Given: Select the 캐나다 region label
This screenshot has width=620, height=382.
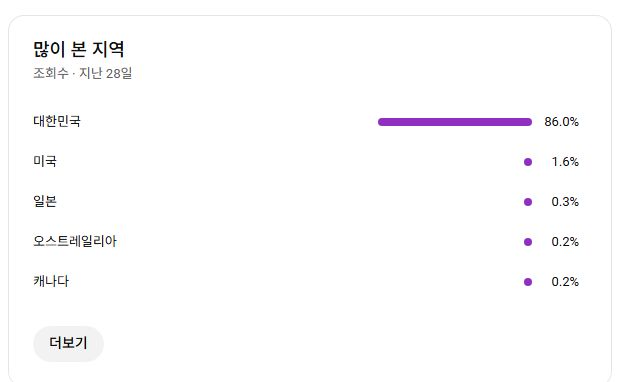Looking at the screenshot, I should click(51, 281).
